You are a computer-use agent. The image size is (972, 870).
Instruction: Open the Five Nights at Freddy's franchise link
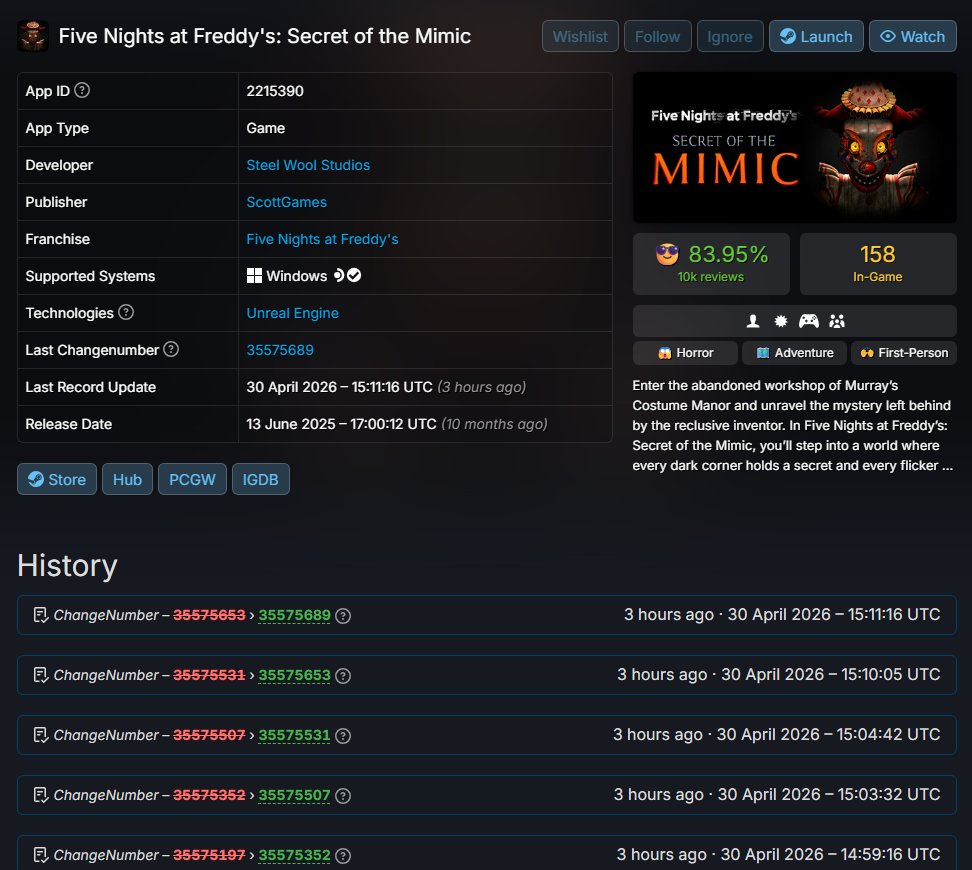[x=322, y=239]
